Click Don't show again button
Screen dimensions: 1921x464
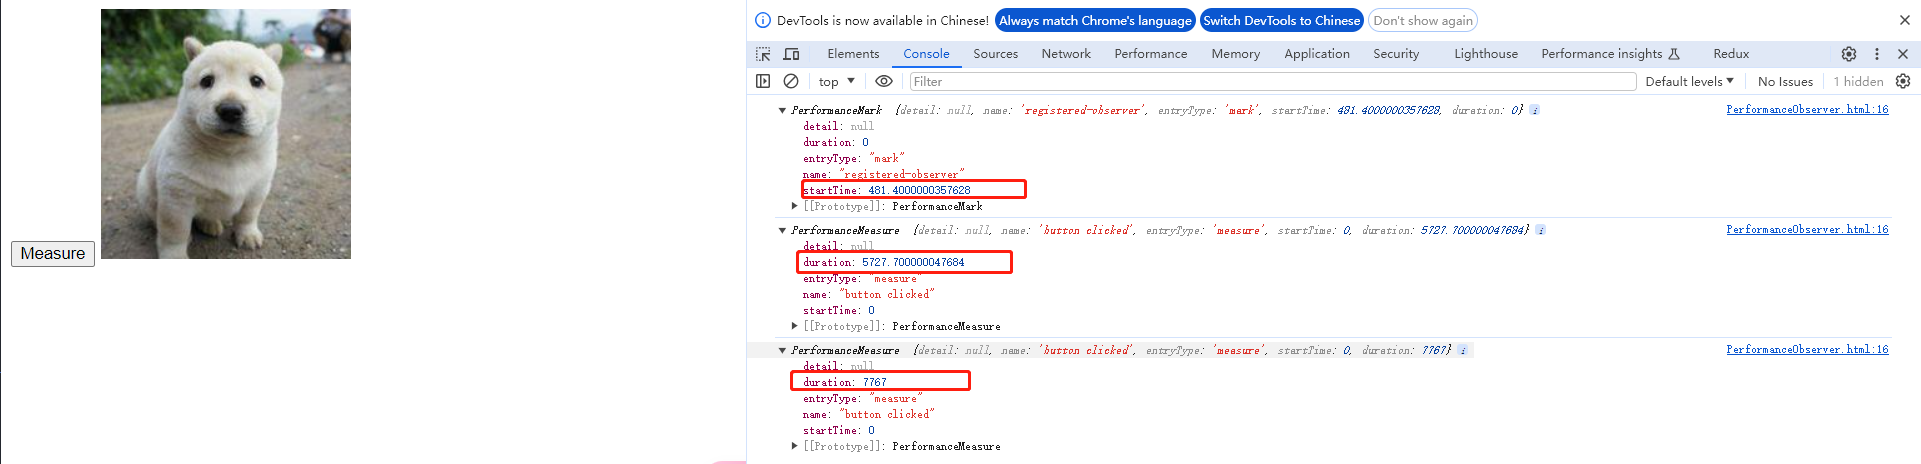tap(1423, 20)
